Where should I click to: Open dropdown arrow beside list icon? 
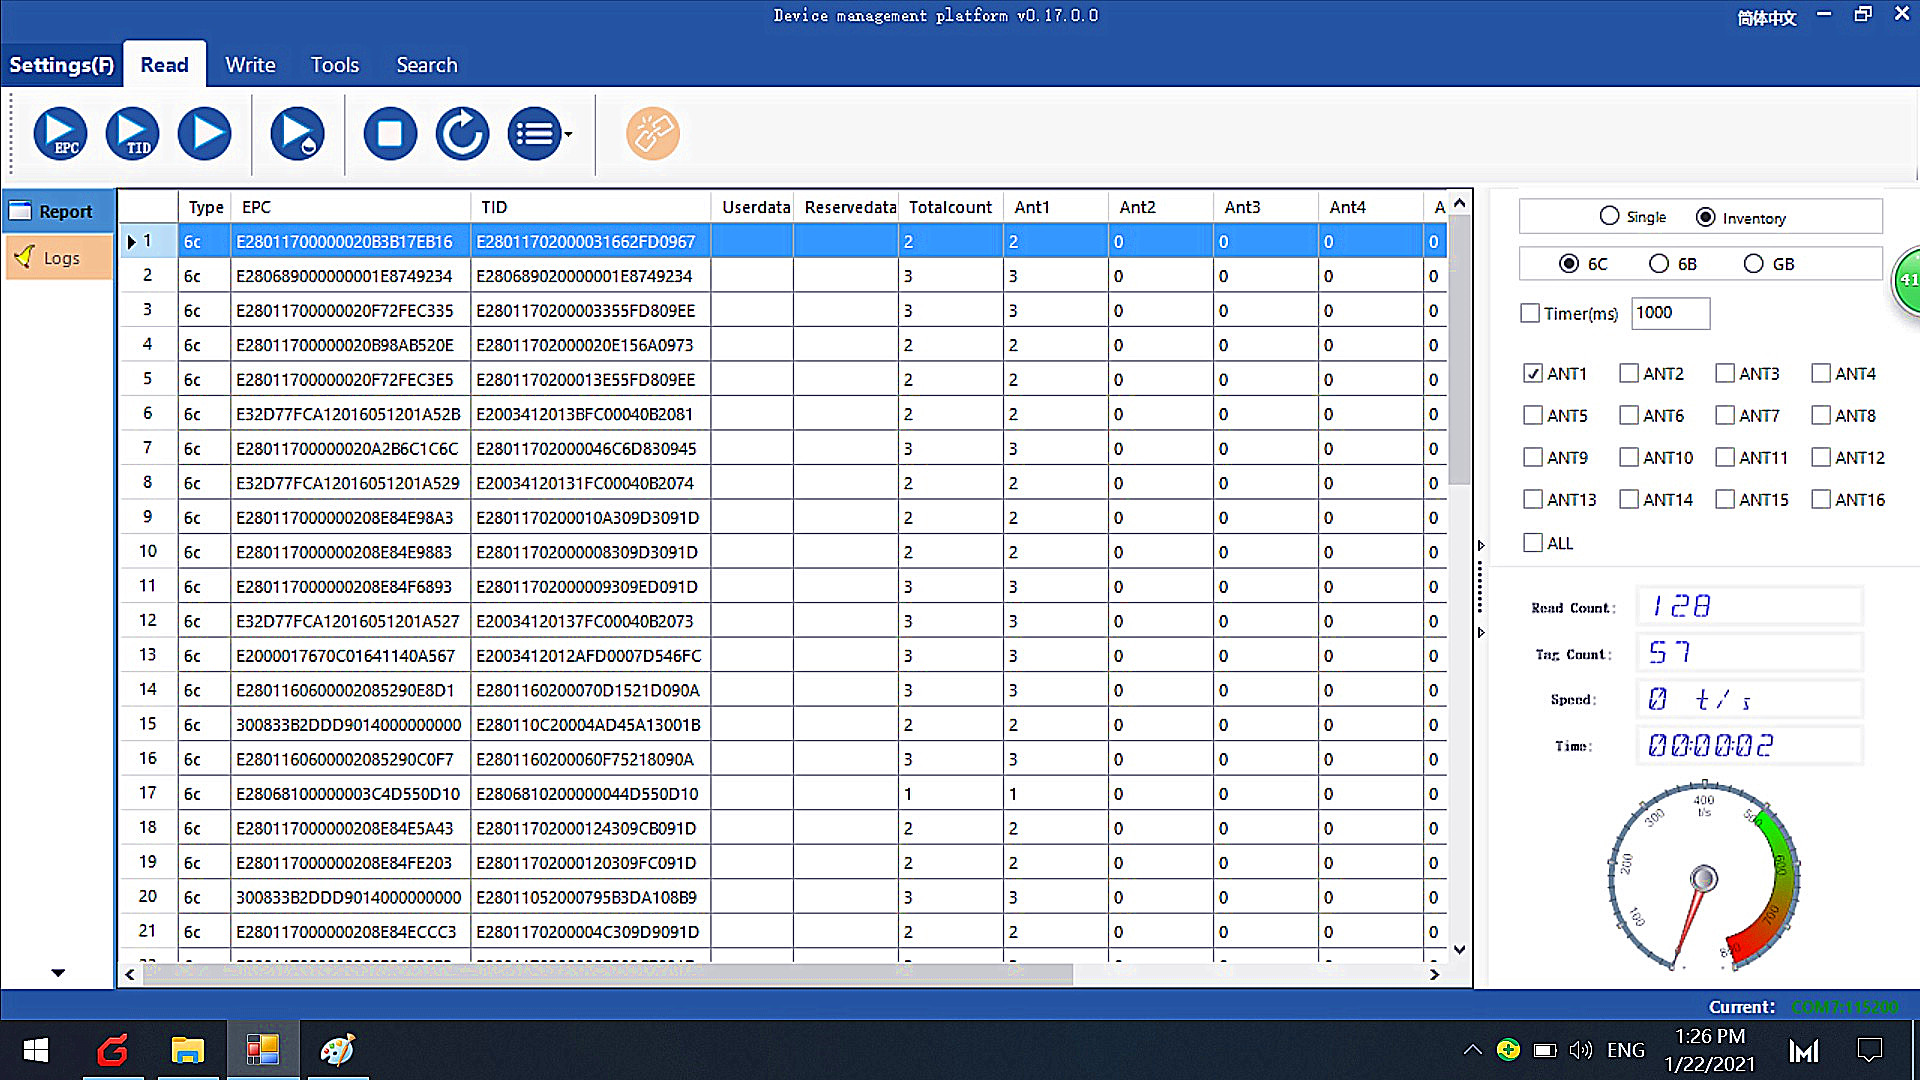(x=569, y=134)
